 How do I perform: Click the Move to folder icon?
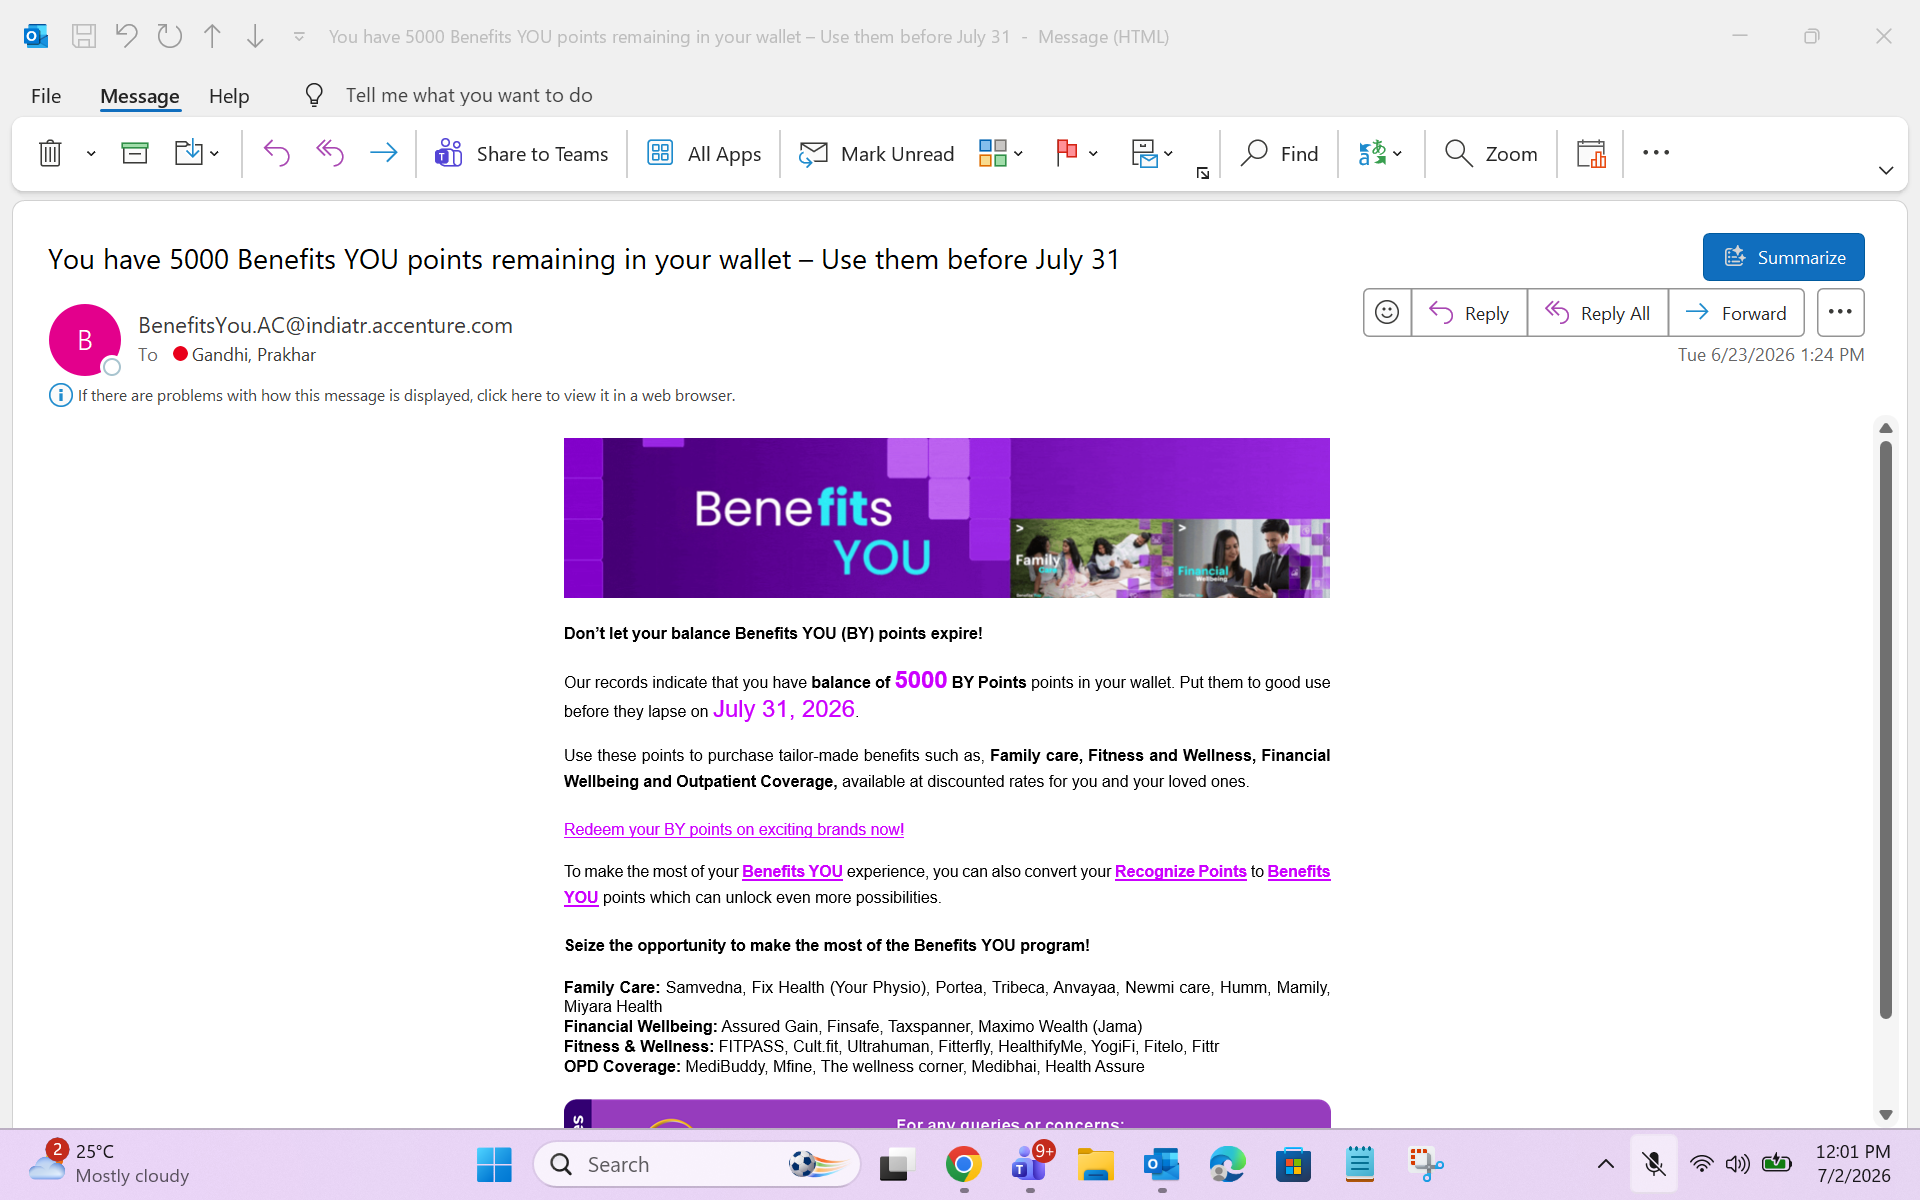[x=188, y=153]
